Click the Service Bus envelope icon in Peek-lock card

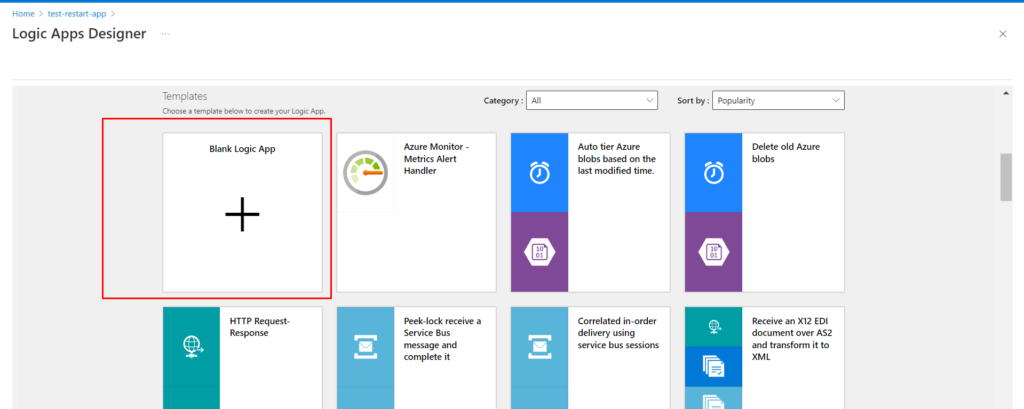point(366,346)
